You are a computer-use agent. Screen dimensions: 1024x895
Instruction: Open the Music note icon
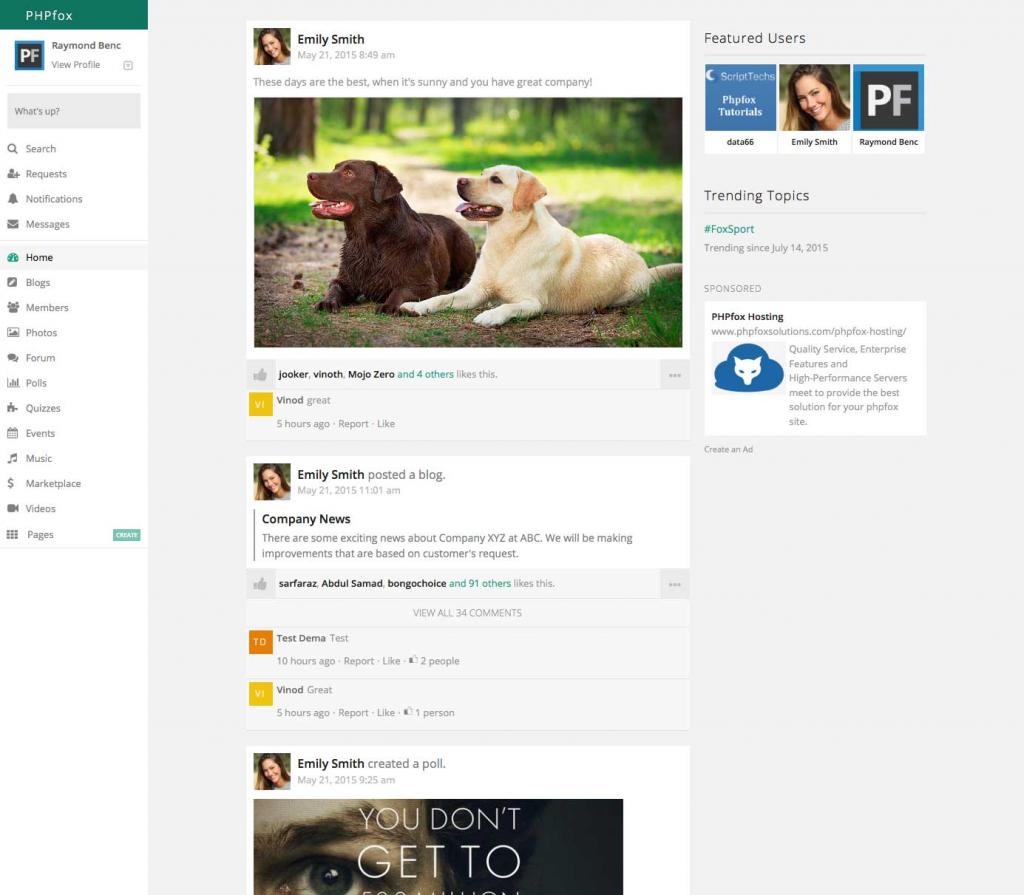tap(13, 458)
